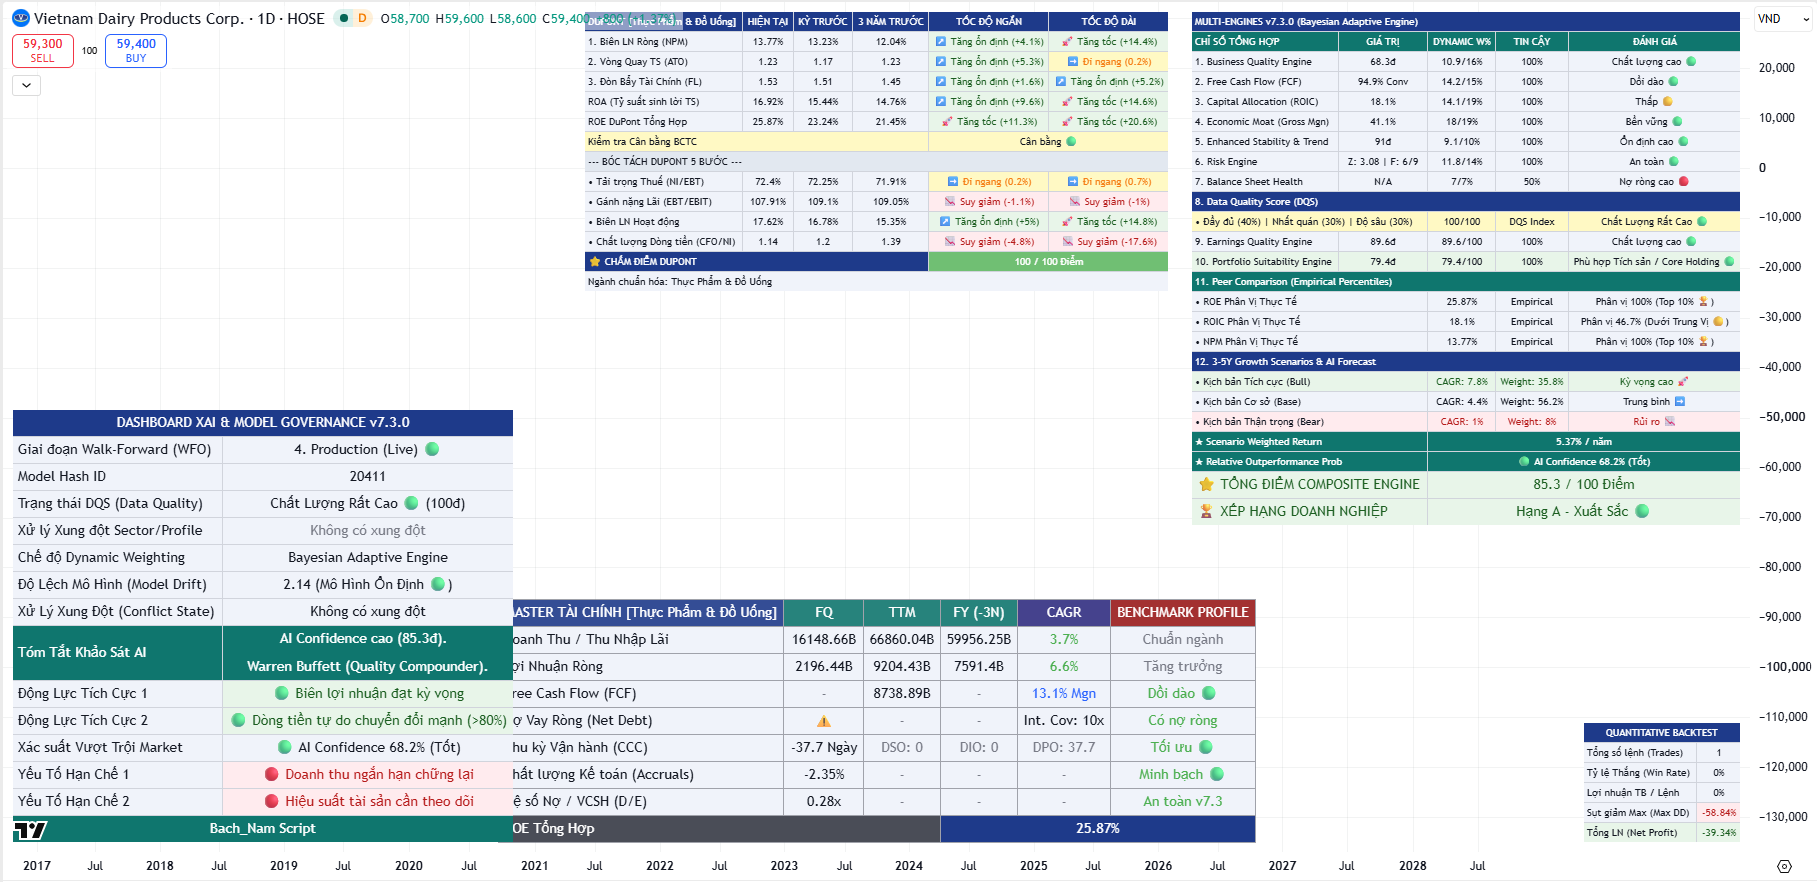Viewport: 1817px width, 882px height.
Task: Click the '--- BÓC TÁCH DUPONT 5 BƯỚC ---' row
Action: click(x=876, y=162)
